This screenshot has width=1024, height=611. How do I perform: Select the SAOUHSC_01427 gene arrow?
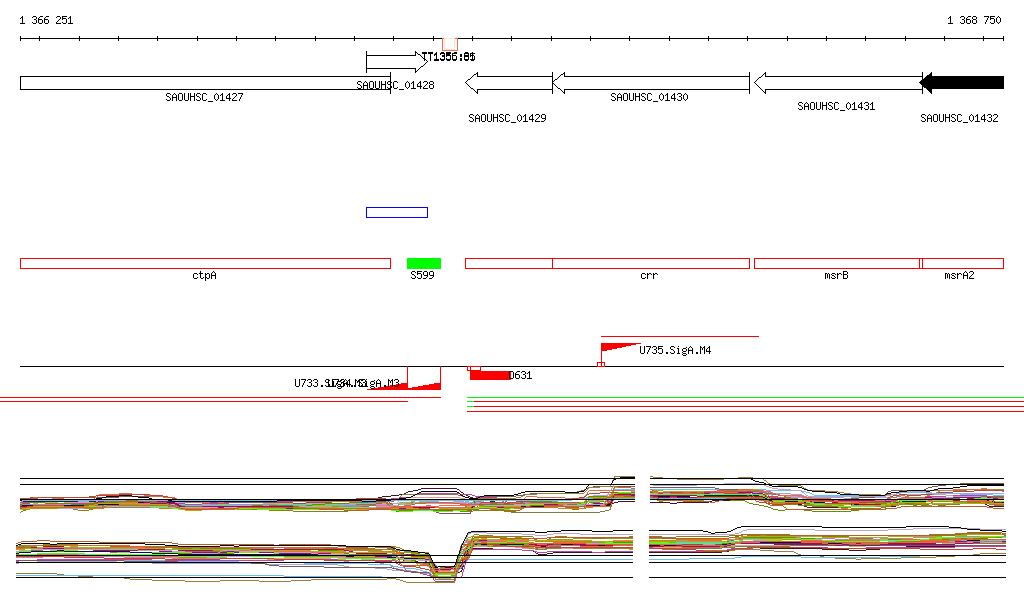click(205, 83)
